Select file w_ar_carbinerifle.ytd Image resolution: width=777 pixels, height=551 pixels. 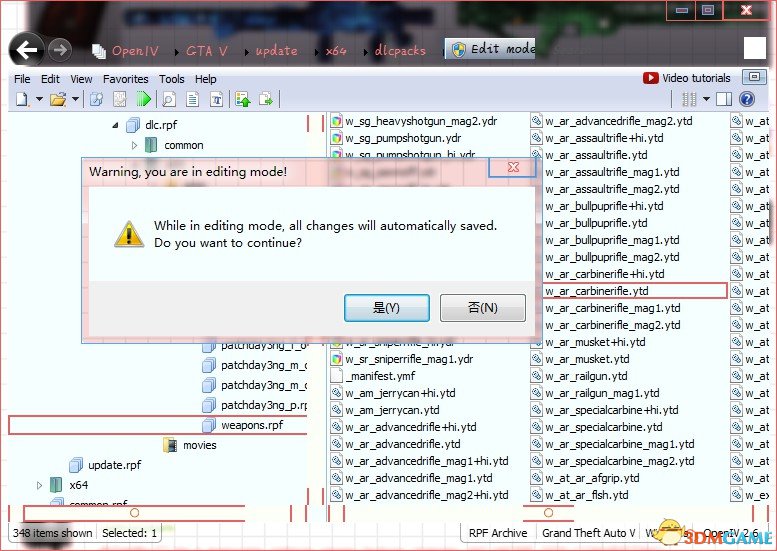(597, 291)
